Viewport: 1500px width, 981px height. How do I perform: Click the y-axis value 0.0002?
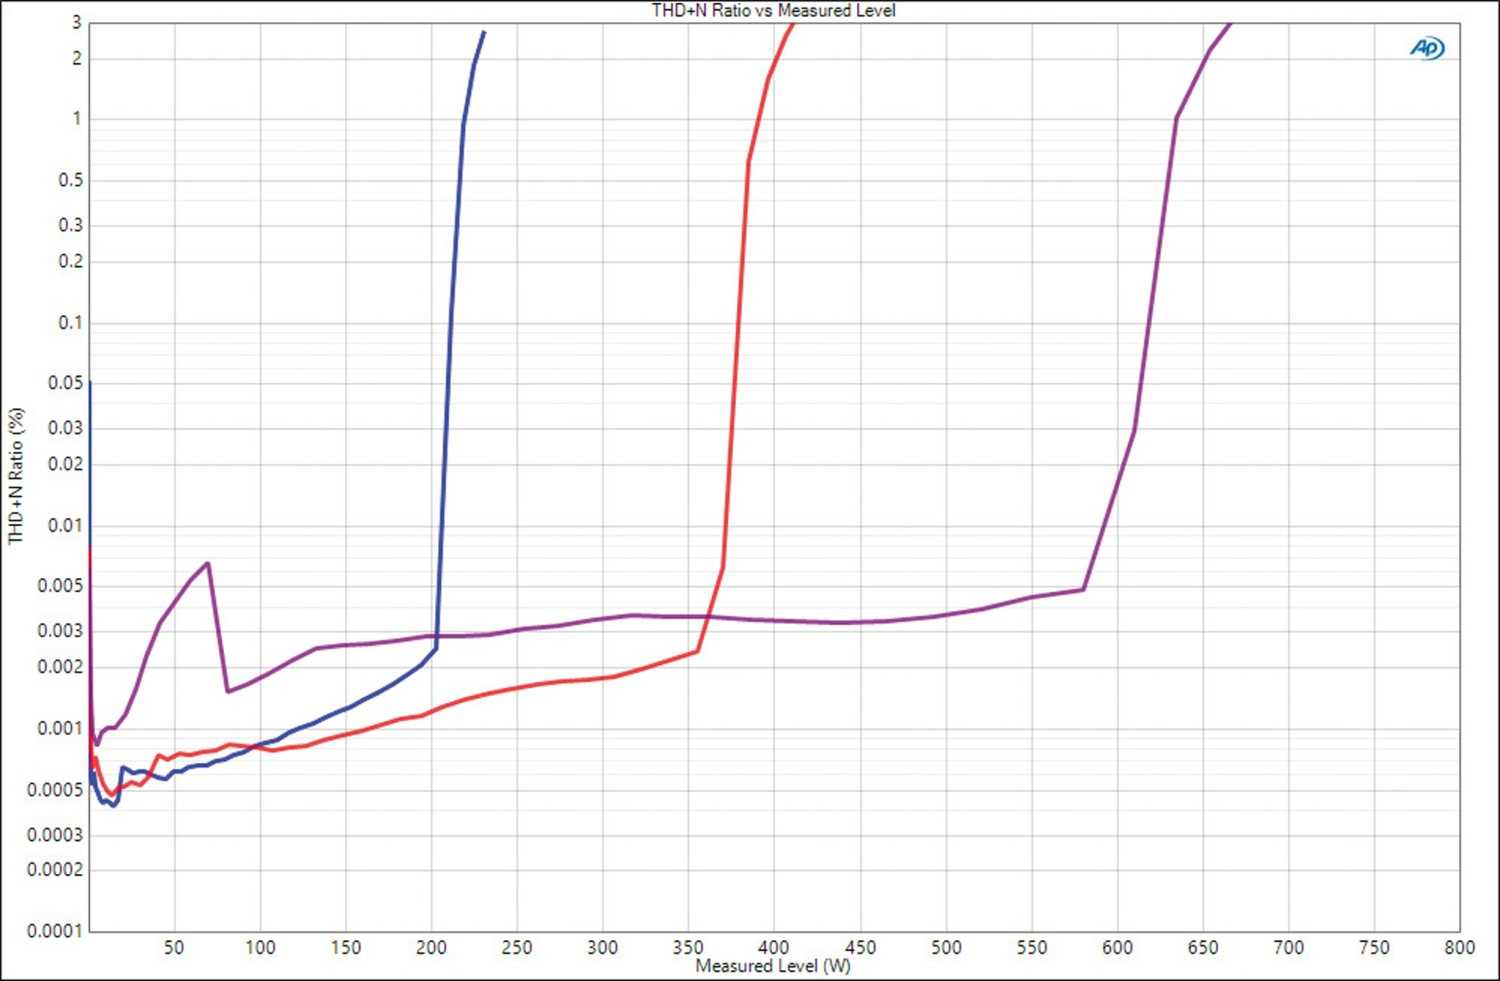pyautogui.click(x=56, y=870)
